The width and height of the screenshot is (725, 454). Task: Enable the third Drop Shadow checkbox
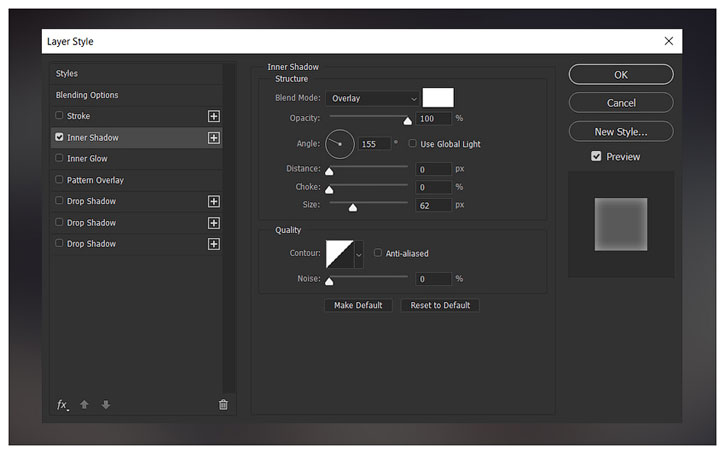(x=59, y=243)
